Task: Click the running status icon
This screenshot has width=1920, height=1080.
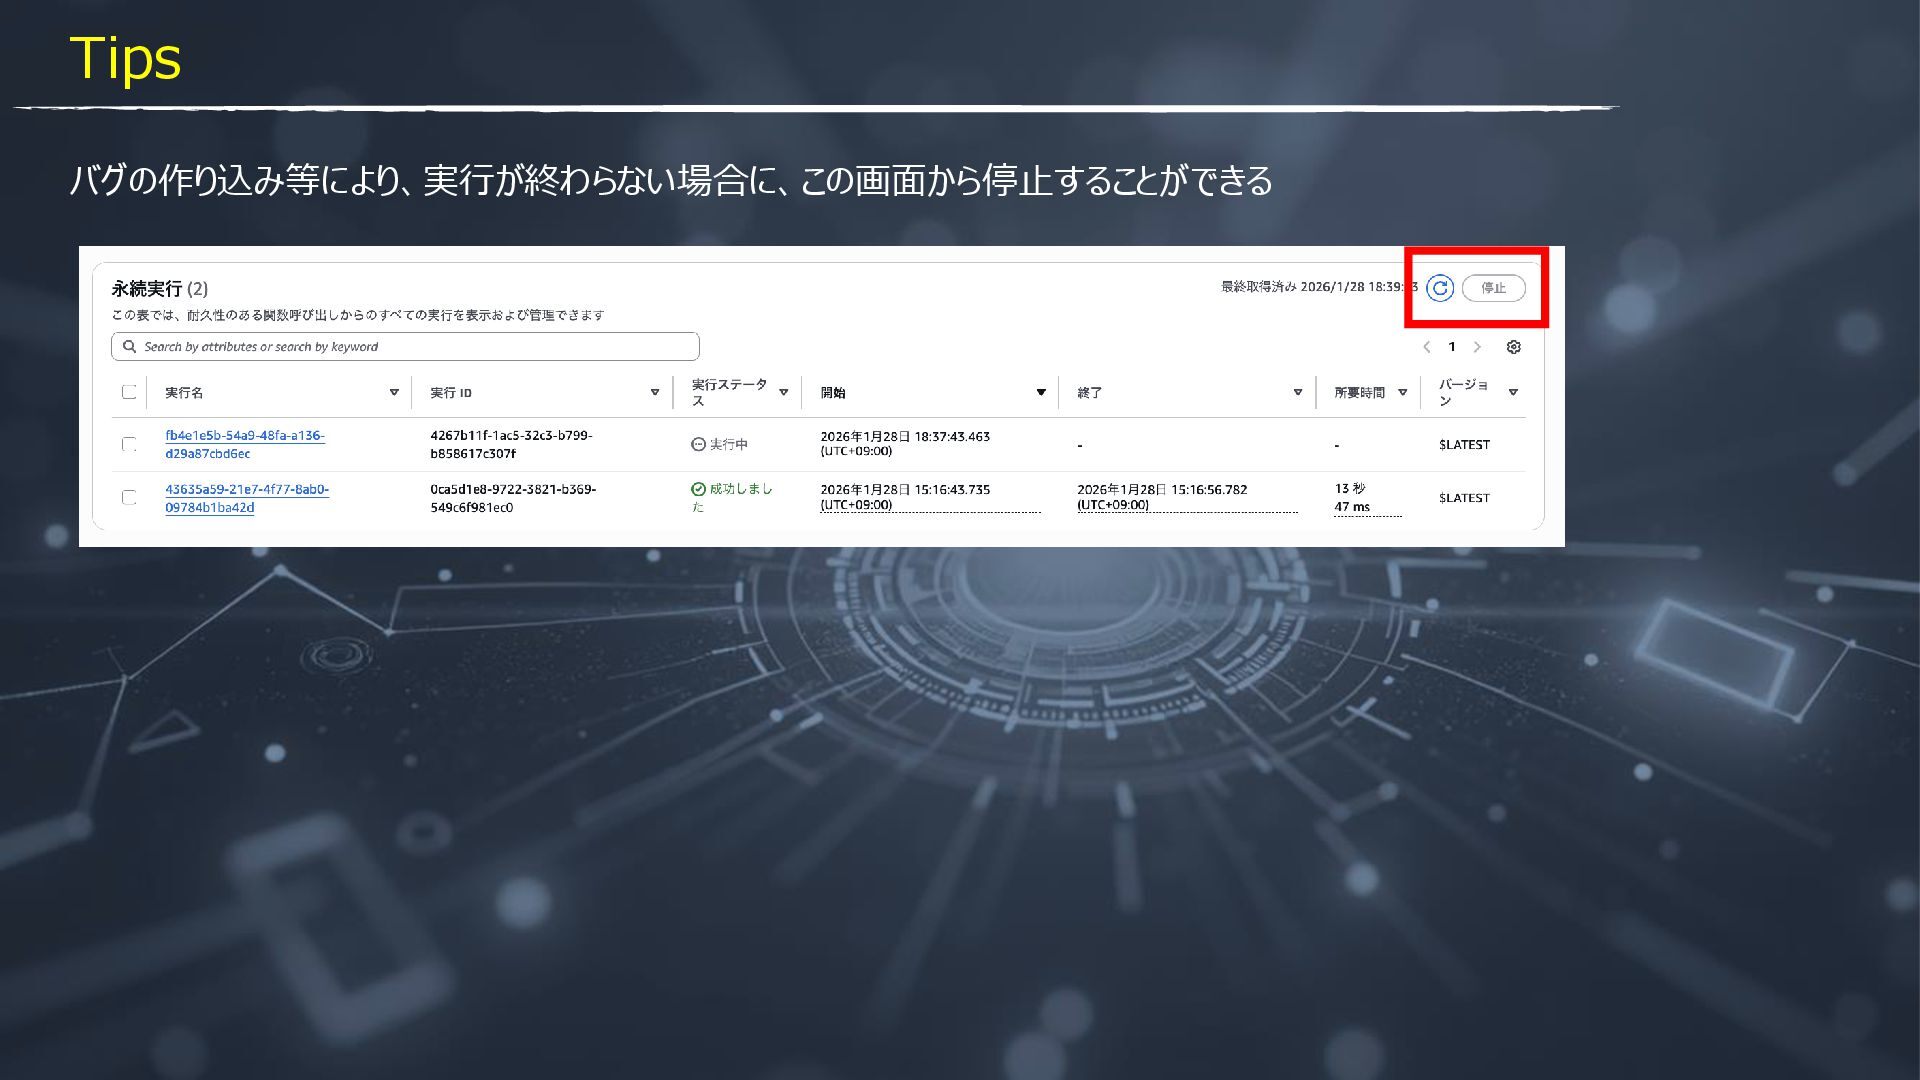Action: tap(698, 444)
